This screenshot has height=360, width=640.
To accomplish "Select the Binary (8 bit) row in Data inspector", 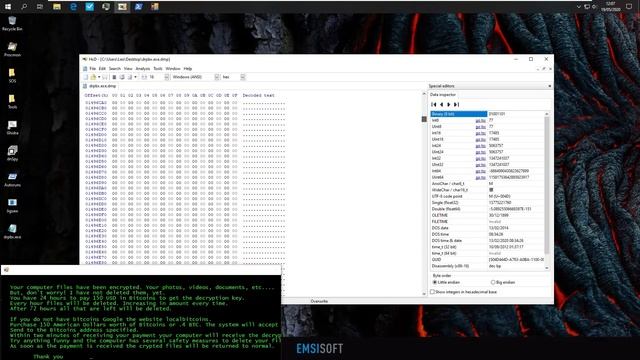I will 487,114.
